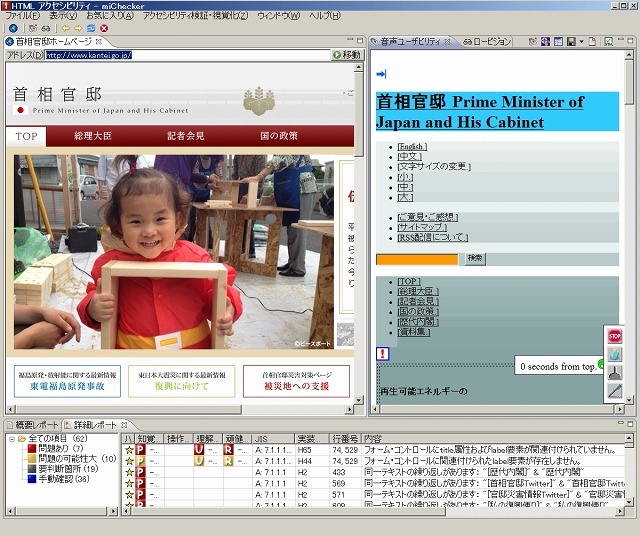The height and width of the screenshot is (536, 640).
Task: Click the 総理大臣 navigation tab on the webpage
Action: (93, 136)
